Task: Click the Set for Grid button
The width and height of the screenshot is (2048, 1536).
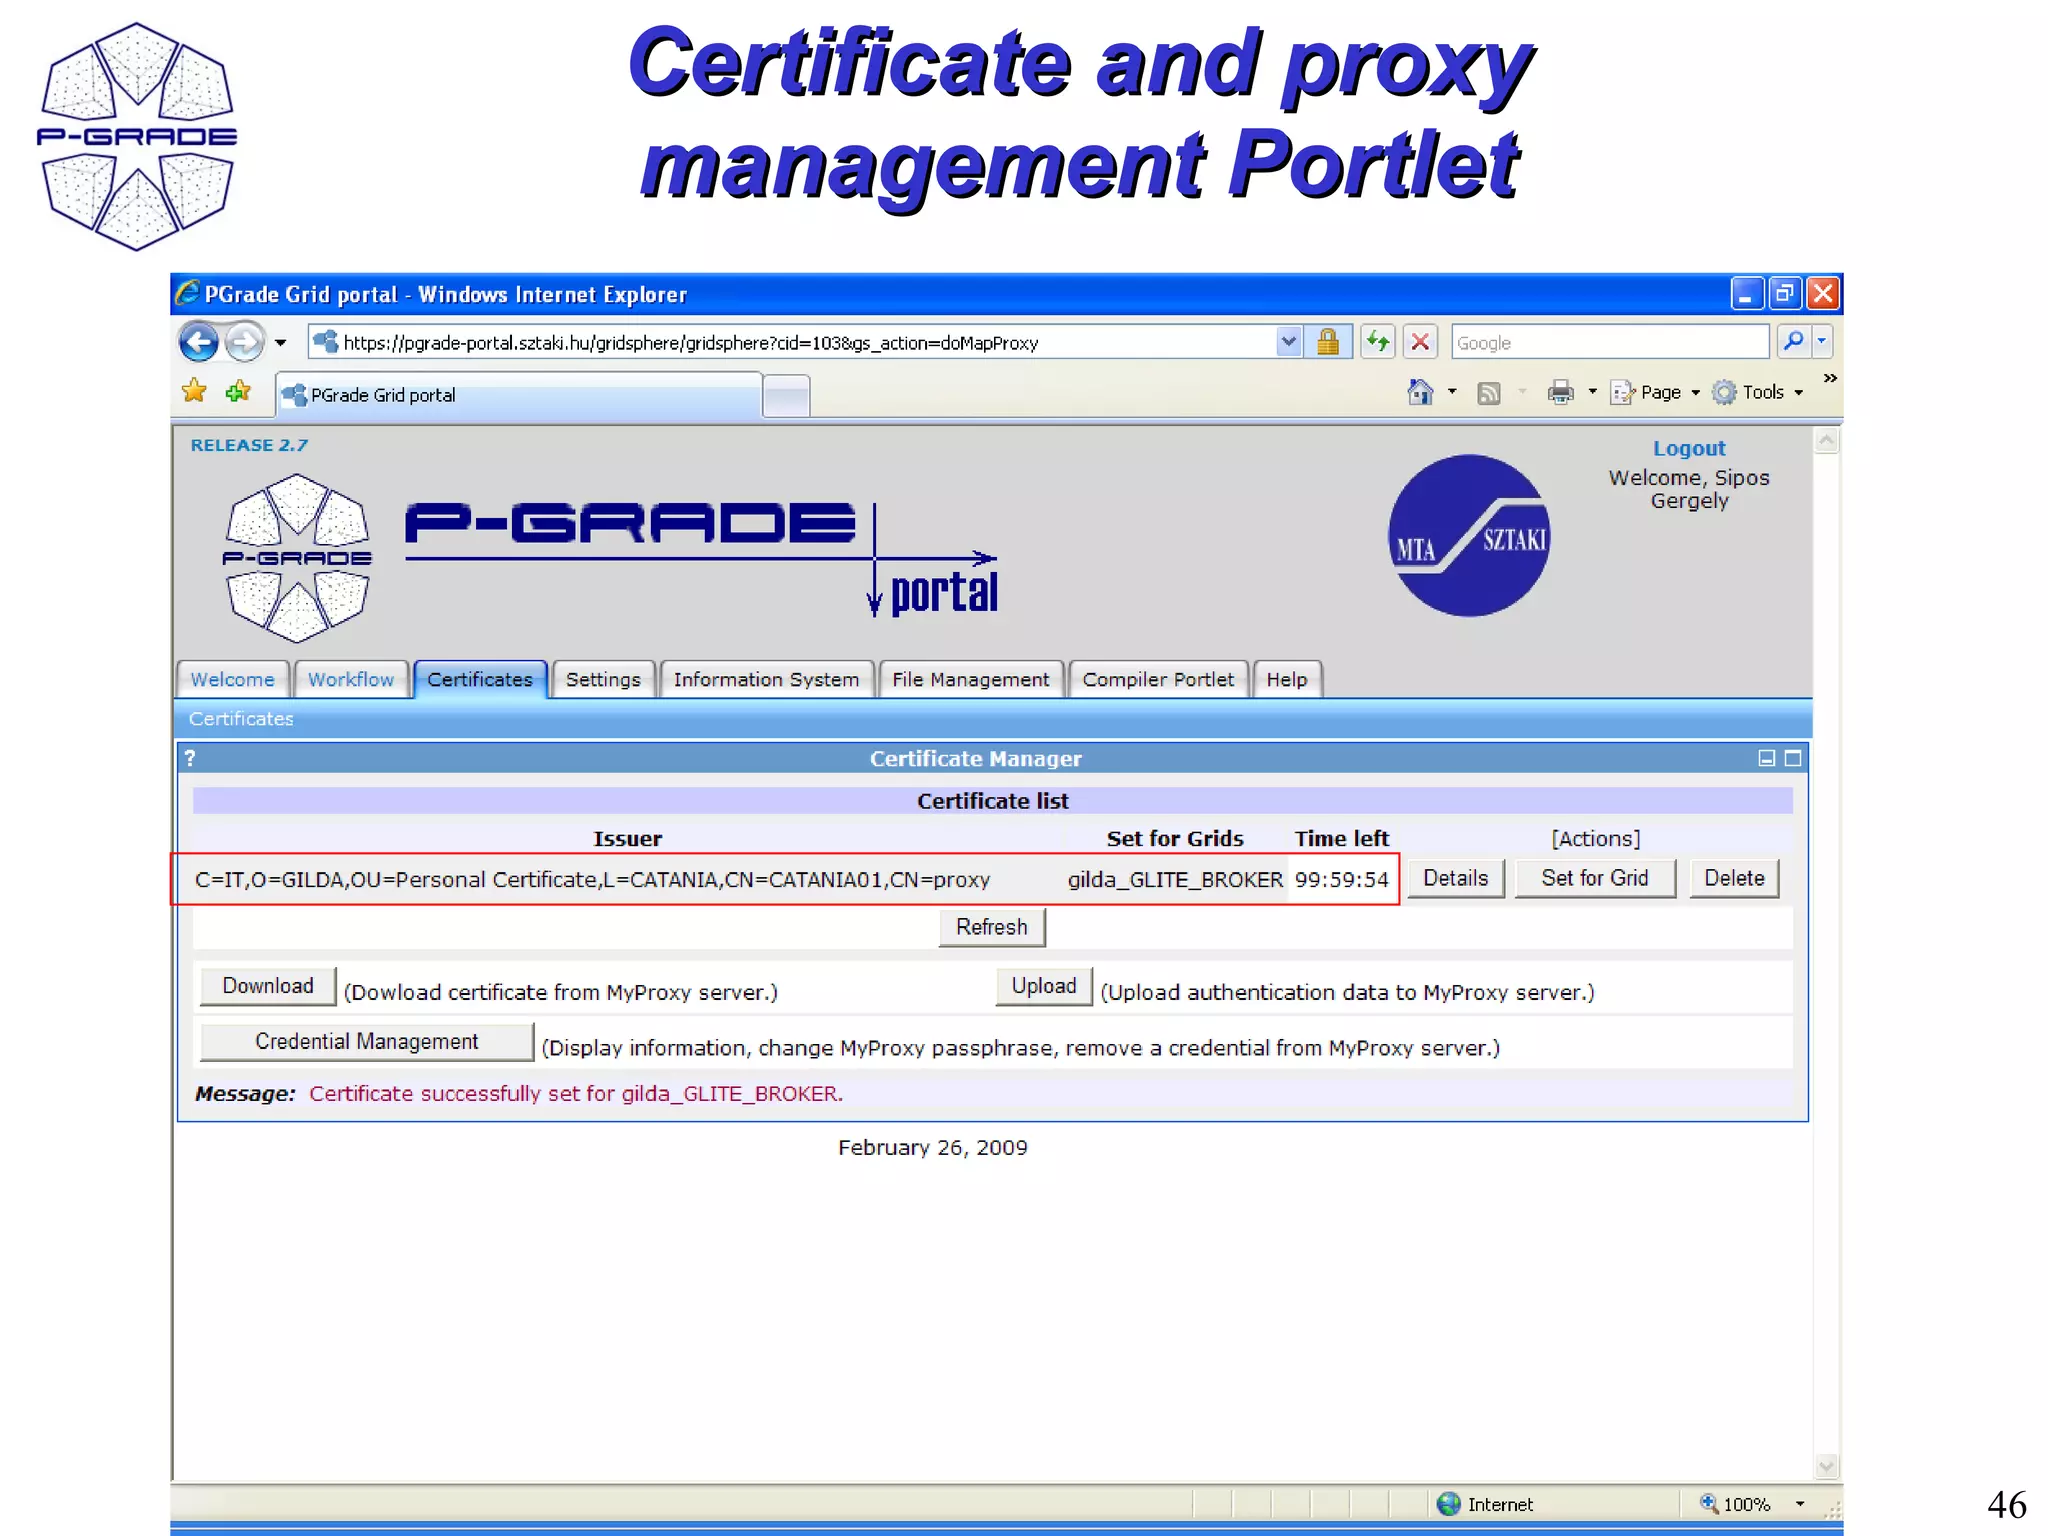Action: pyautogui.click(x=1595, y=879)
